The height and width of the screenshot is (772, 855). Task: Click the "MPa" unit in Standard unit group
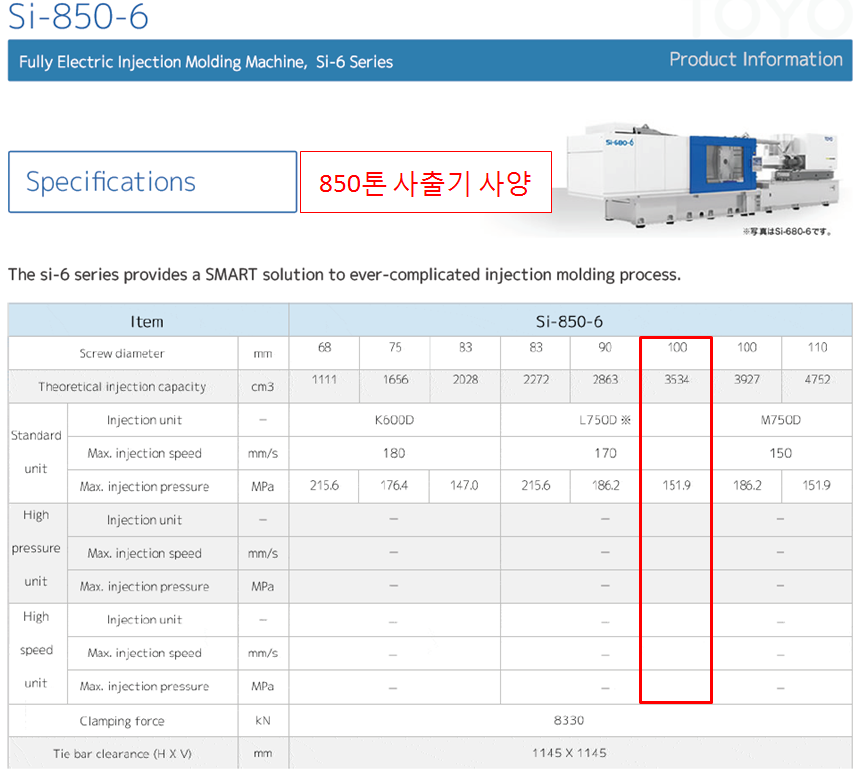point(263,486)
